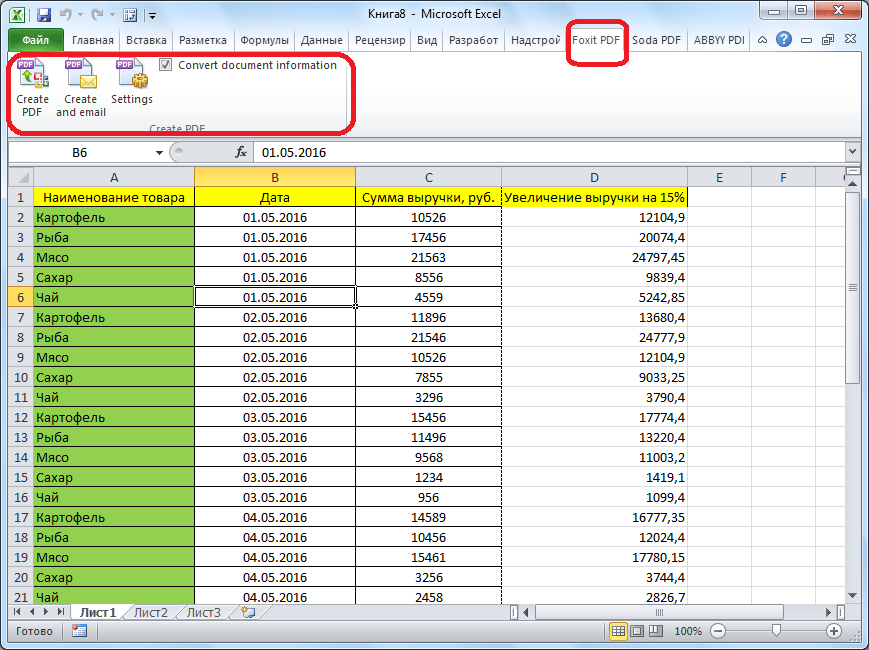Open the Name Box dropdown arrow
This screenshot has width=869, height=650.
point(159,153)
